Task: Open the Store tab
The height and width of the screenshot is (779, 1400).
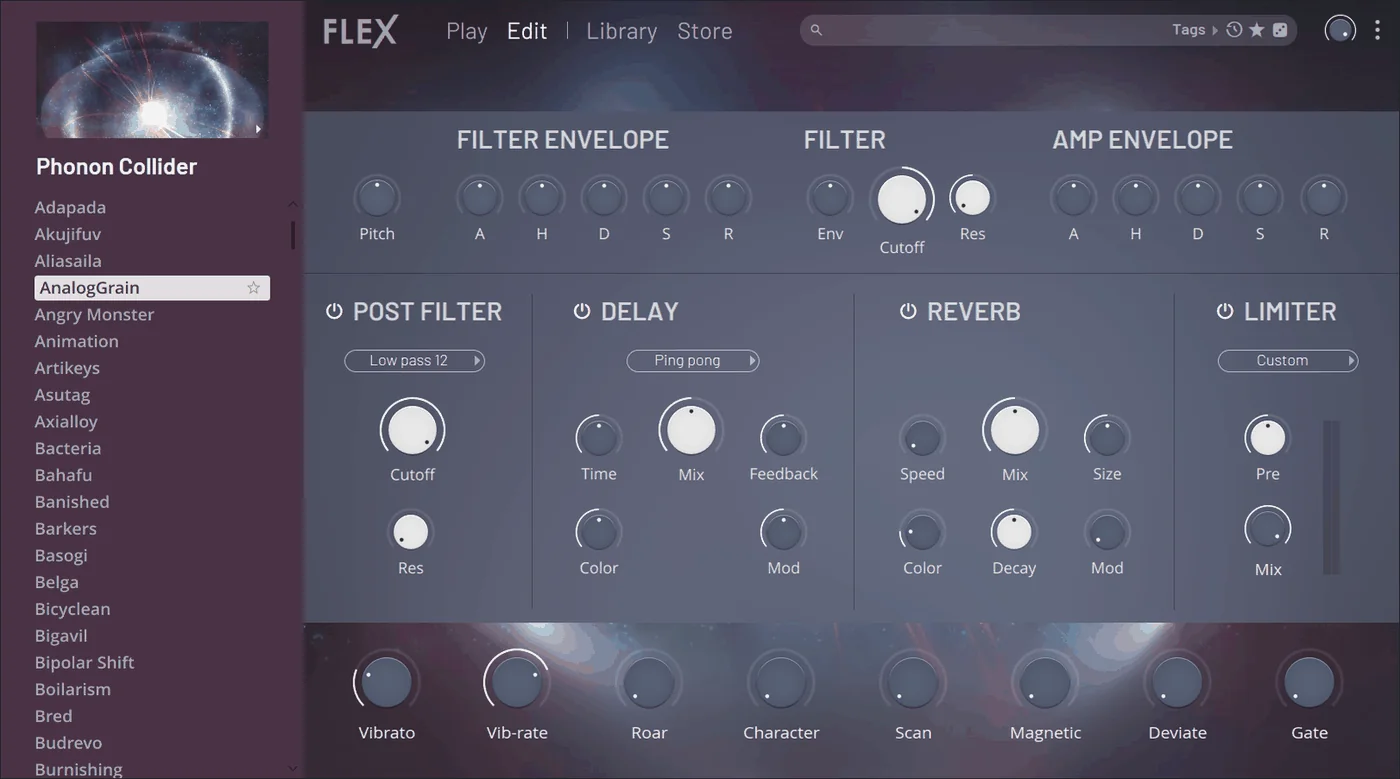Action: tap(705, 31)
